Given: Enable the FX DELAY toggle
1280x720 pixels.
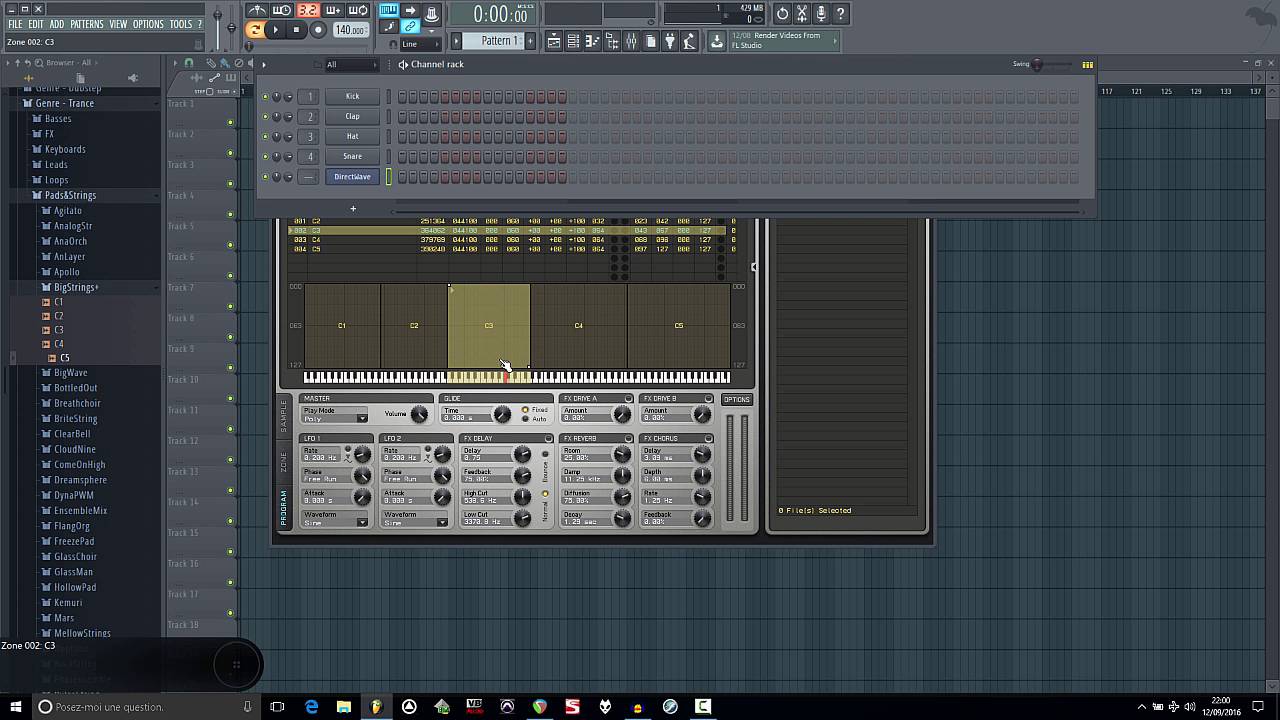Looking at the screenshot, I should 548,439.
